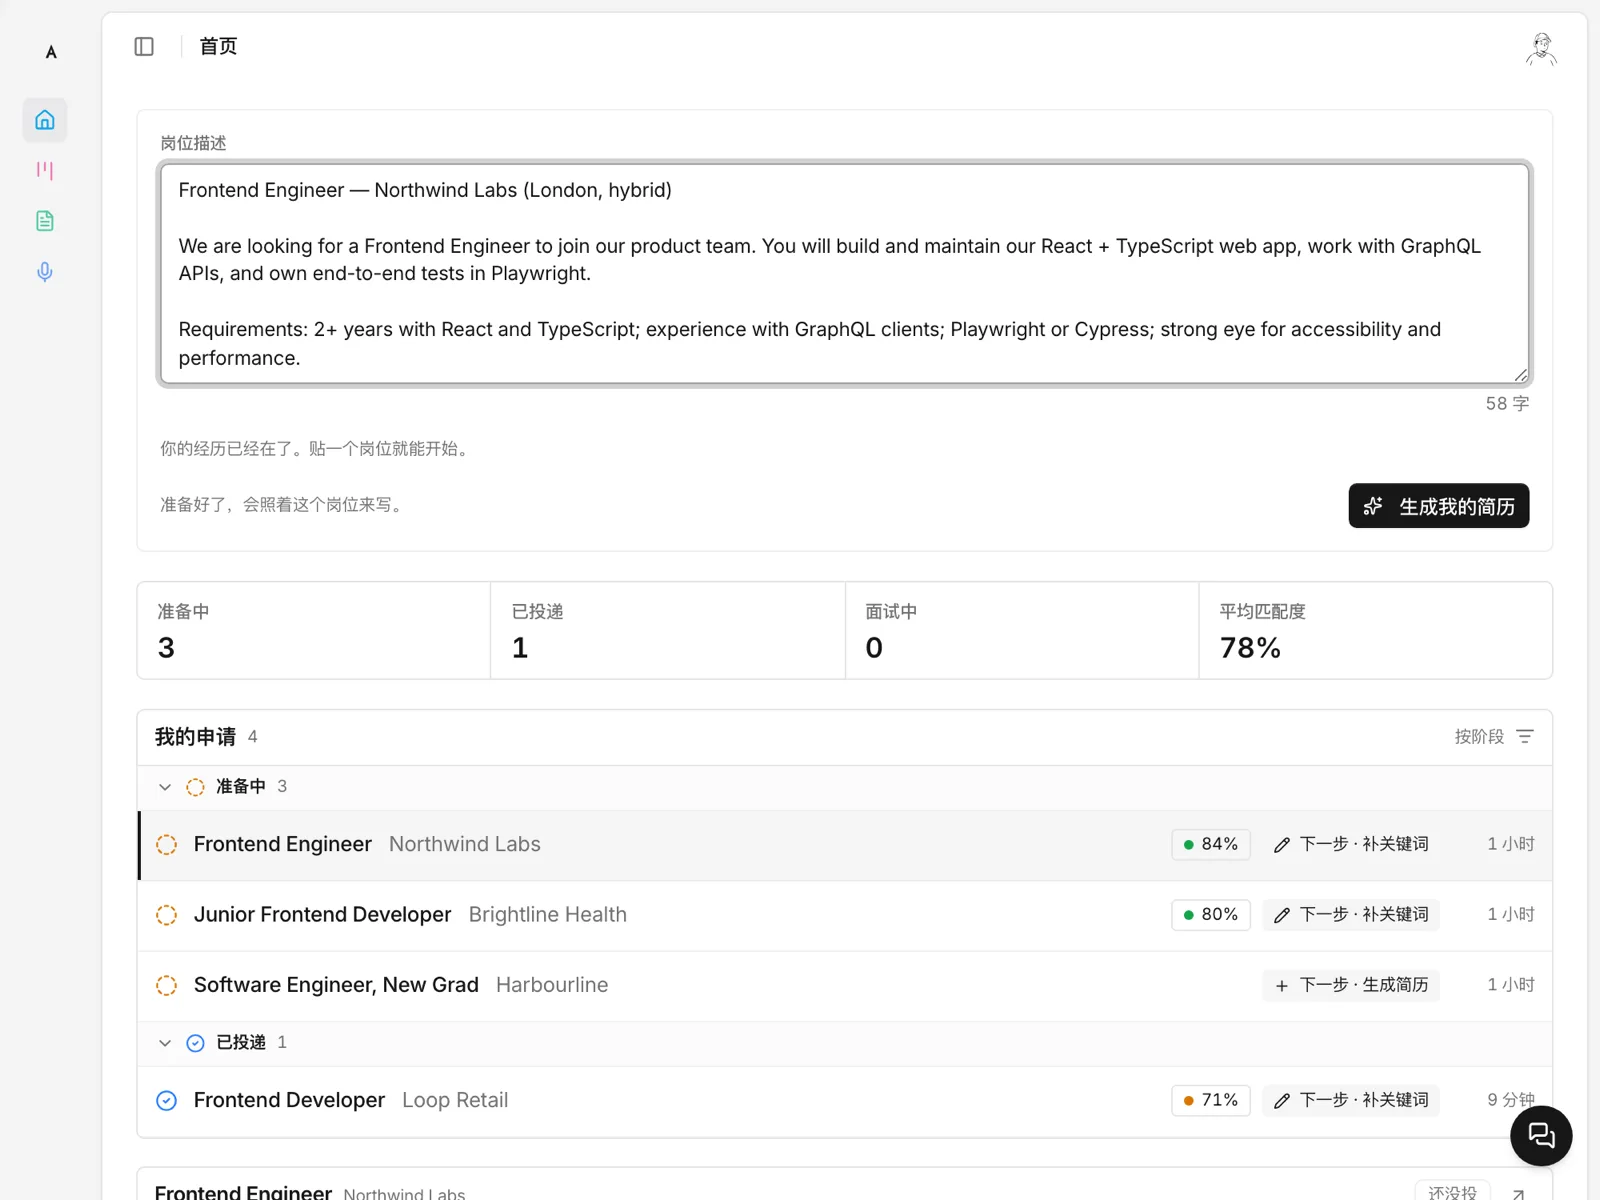
Task: Open Junior Frontend Developer row title
Action: click(x=322, y=915)
